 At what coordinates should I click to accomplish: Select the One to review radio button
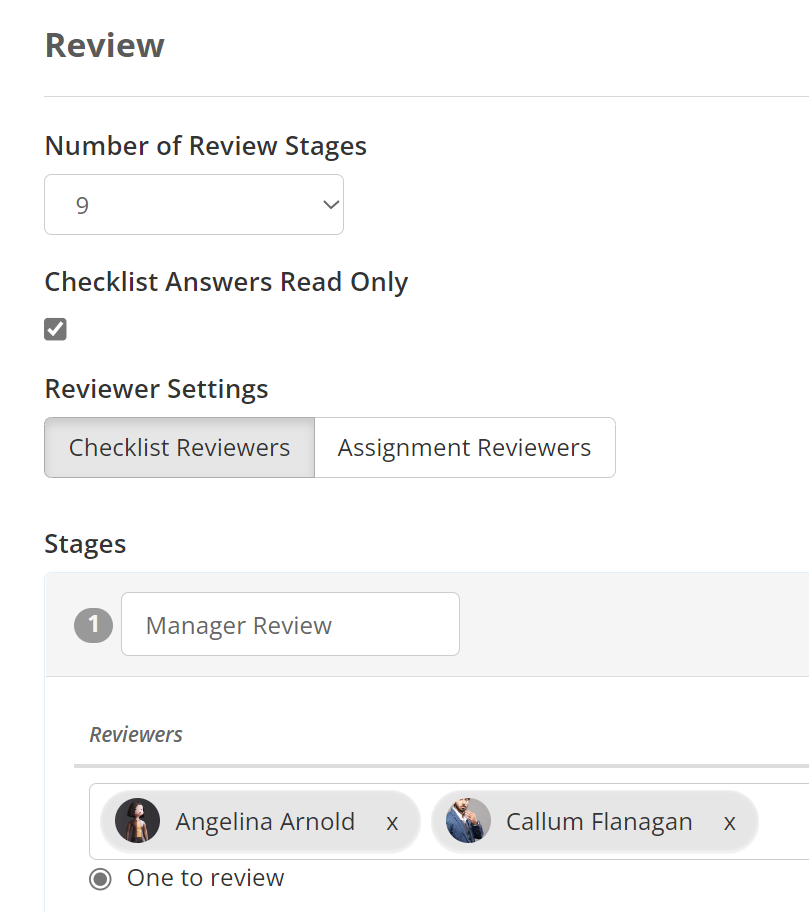tap(100, 878)
